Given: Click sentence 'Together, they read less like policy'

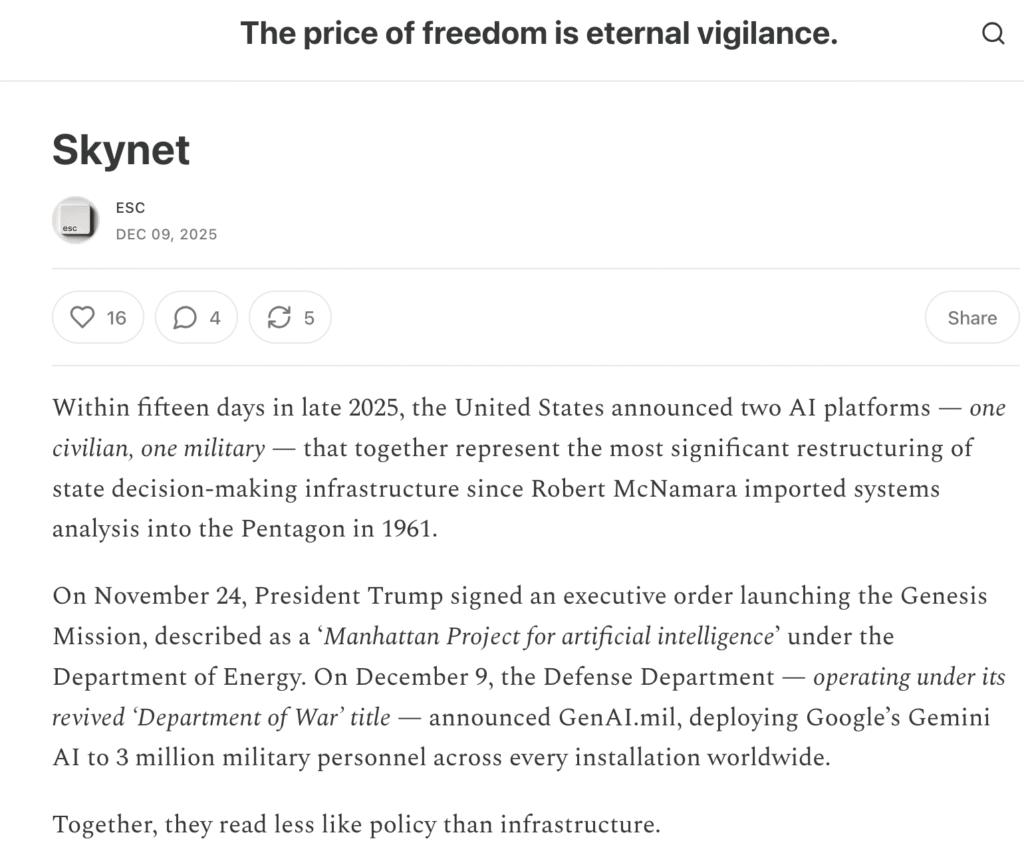Looking at the screenshot, I should pos(356,825).
